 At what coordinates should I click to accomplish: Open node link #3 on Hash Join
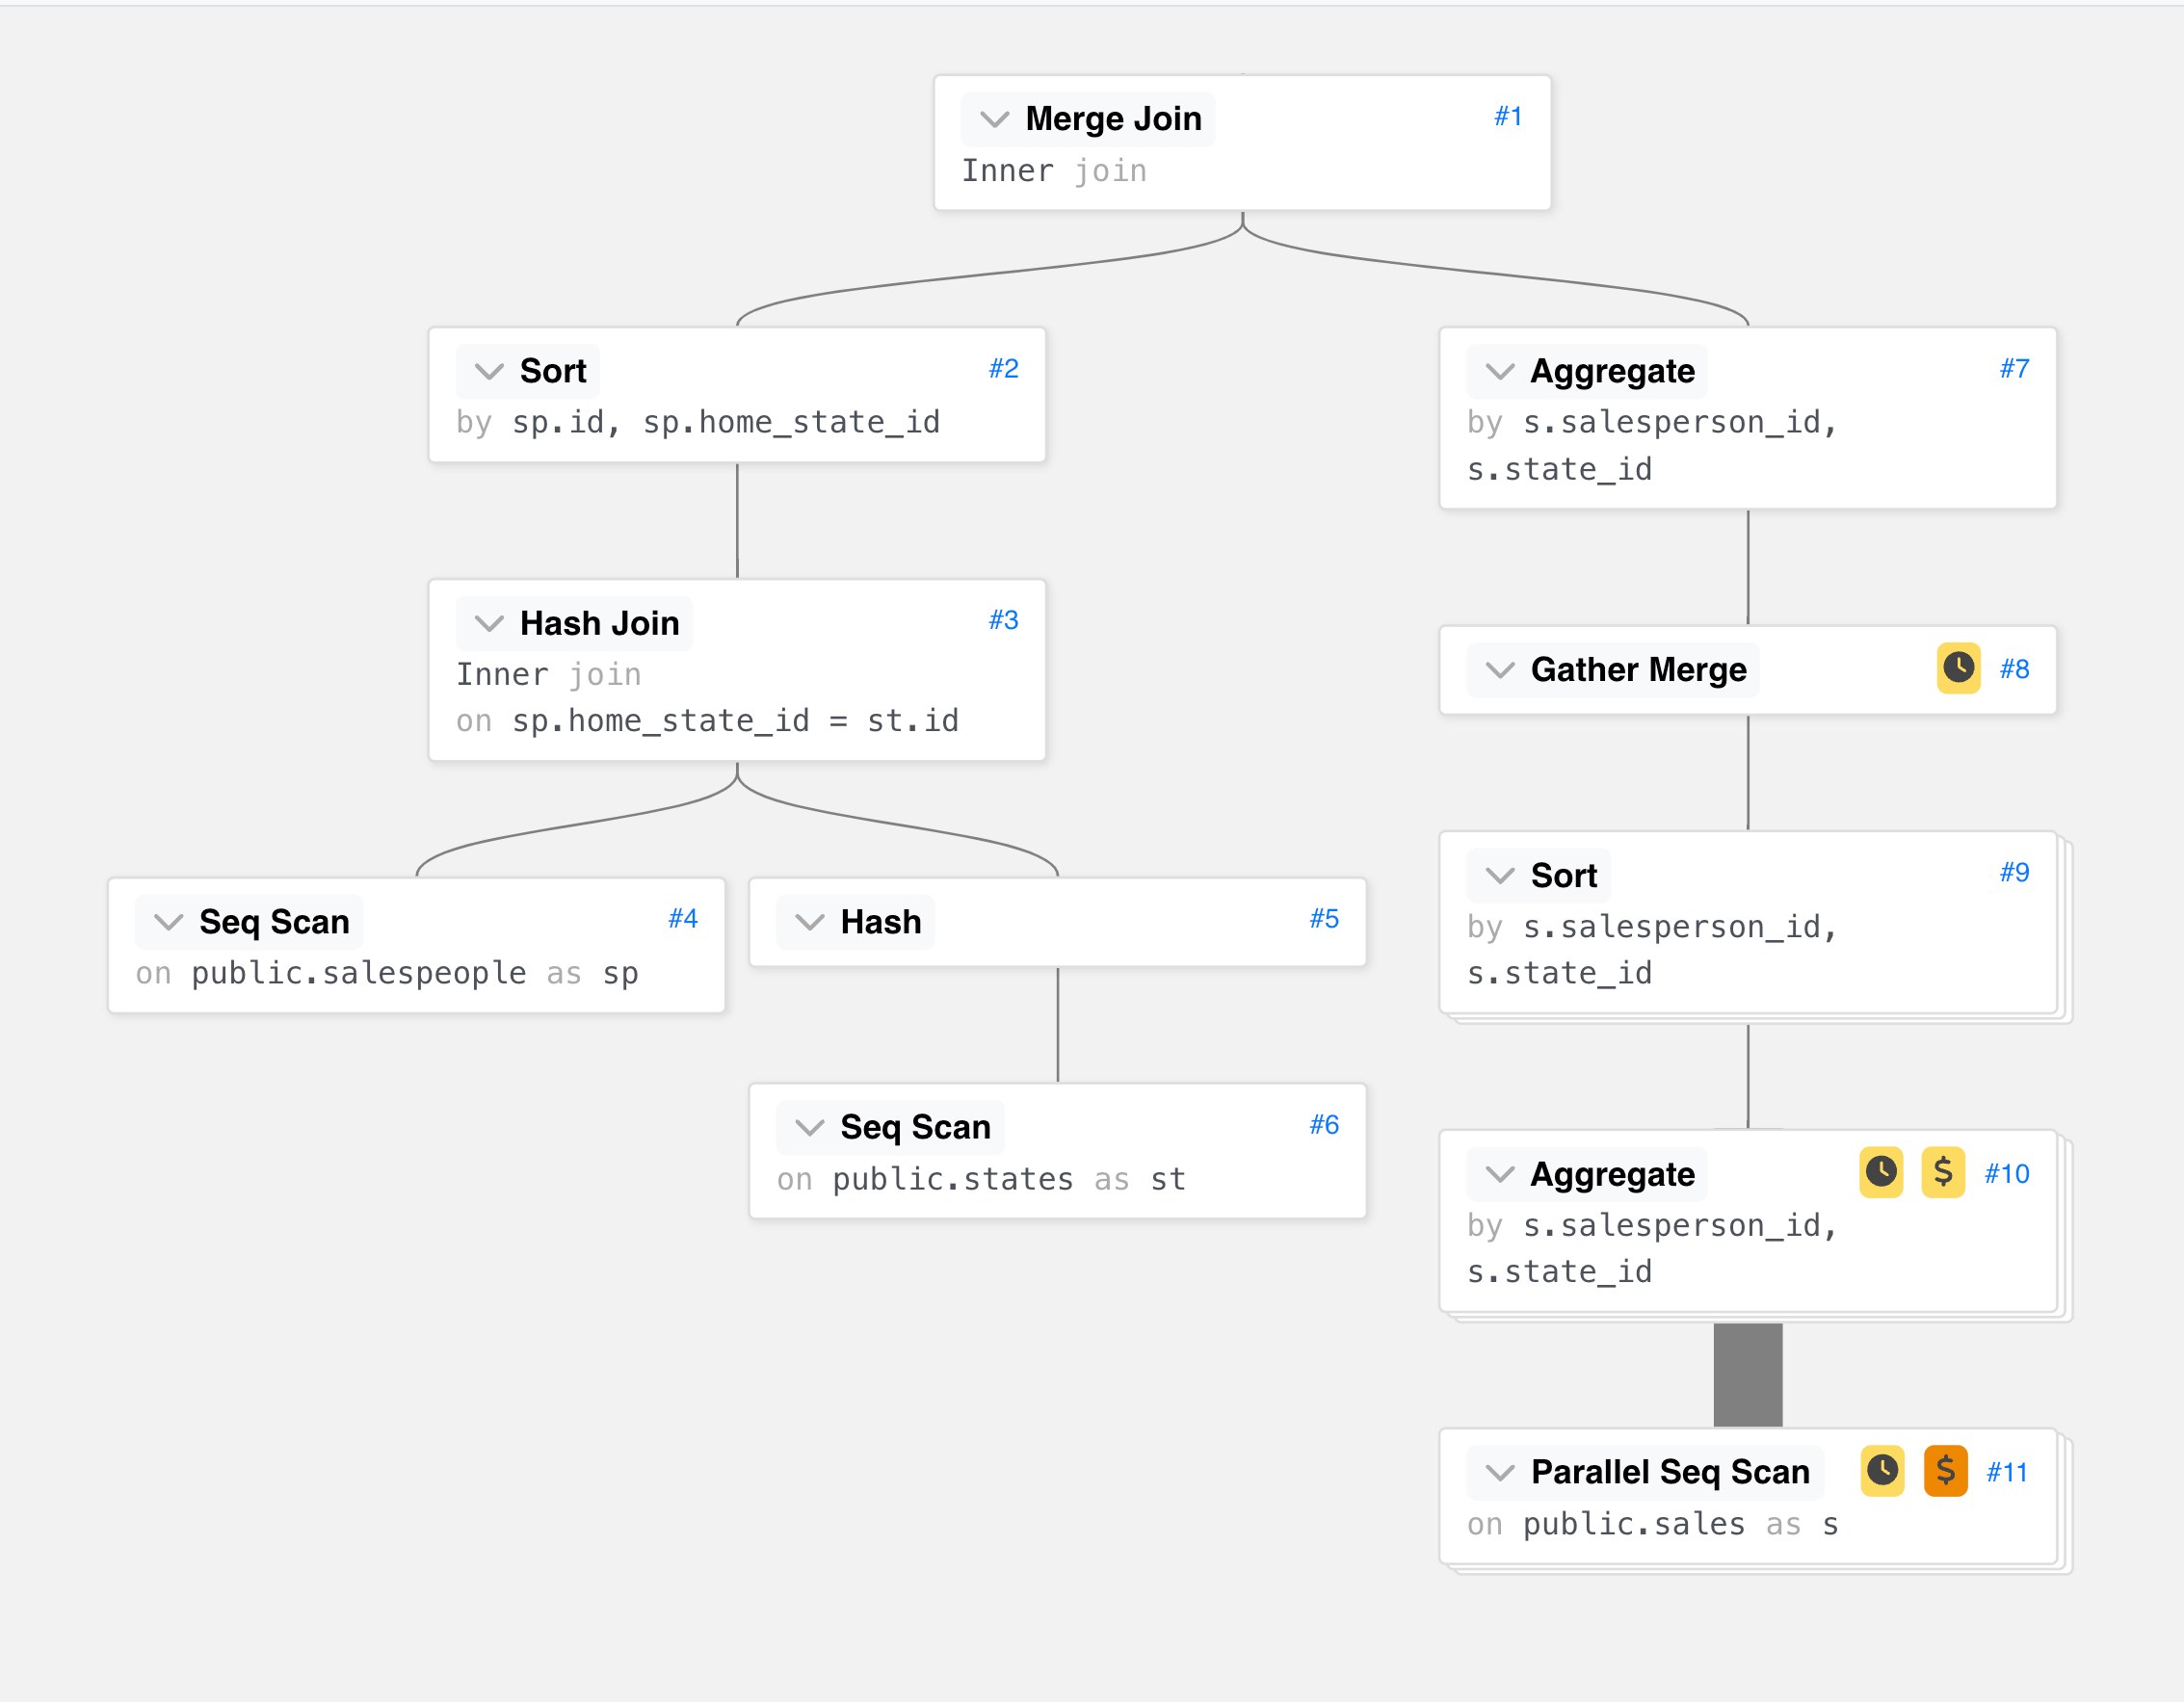pos(1003,620)
